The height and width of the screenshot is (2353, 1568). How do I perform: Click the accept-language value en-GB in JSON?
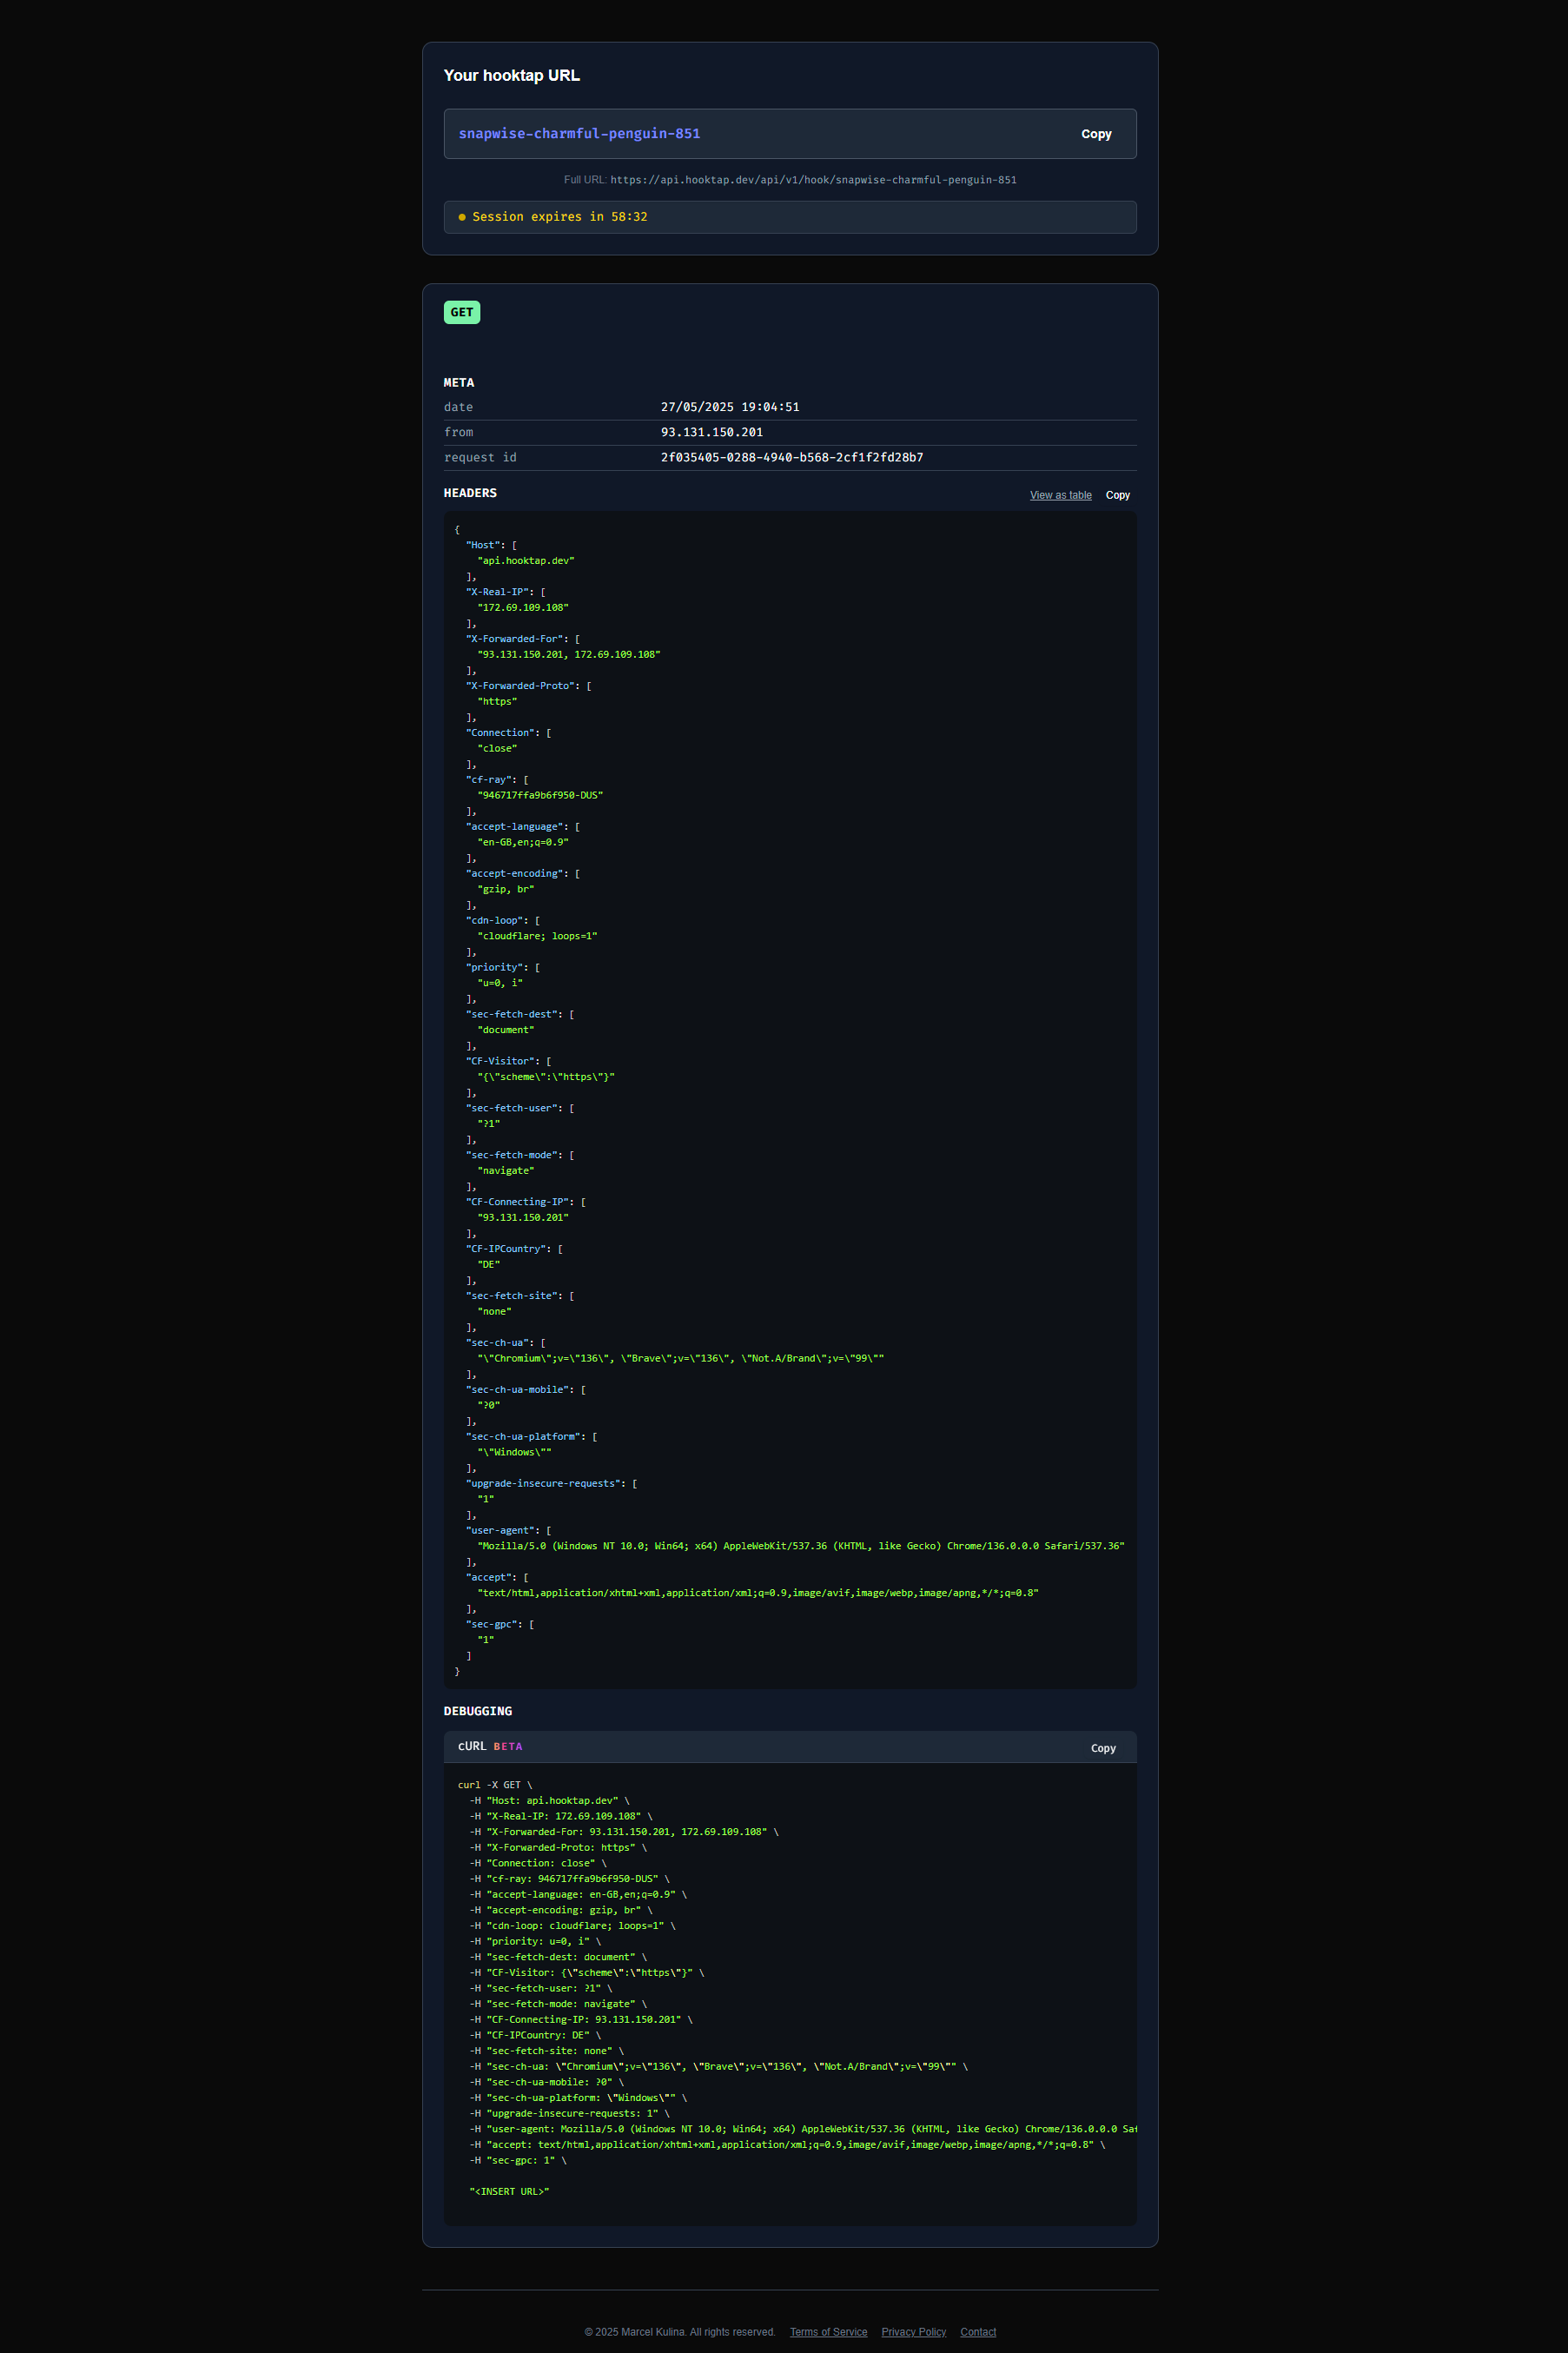coord(523,843)
